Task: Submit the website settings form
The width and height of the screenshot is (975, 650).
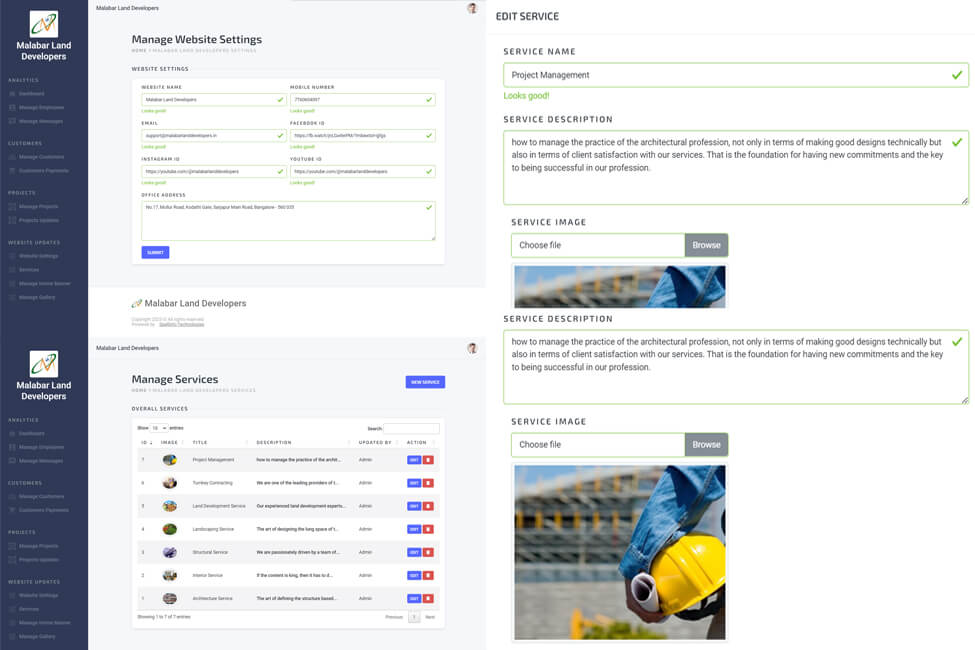Action: point(155,253)
